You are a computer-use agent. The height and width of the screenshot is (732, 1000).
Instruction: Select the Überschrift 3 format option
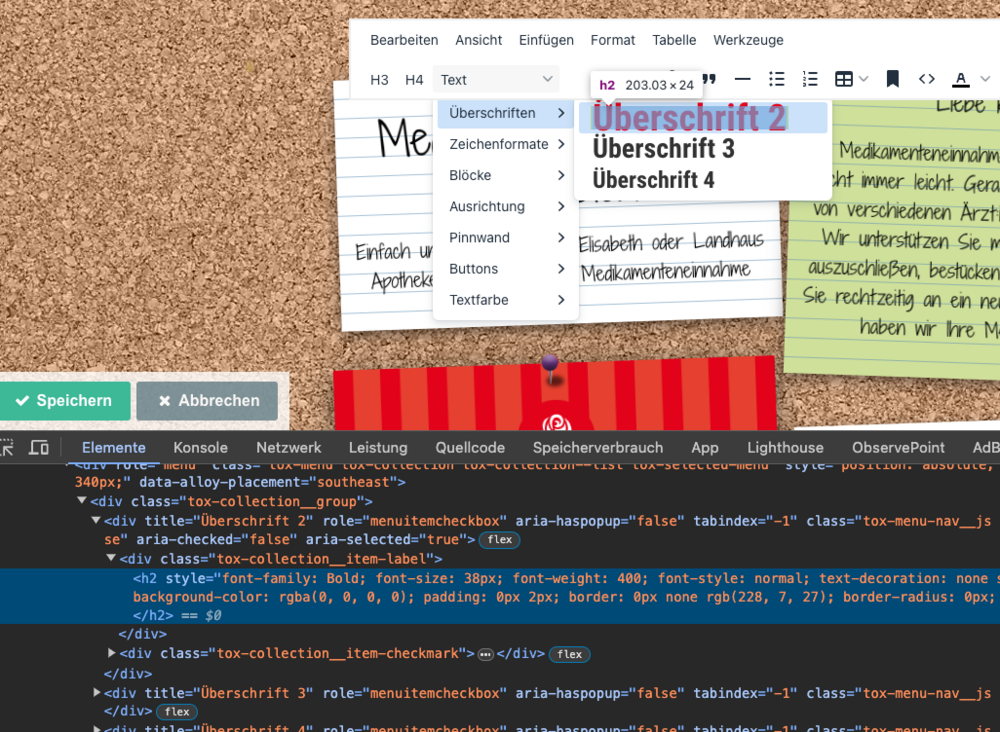663,149
